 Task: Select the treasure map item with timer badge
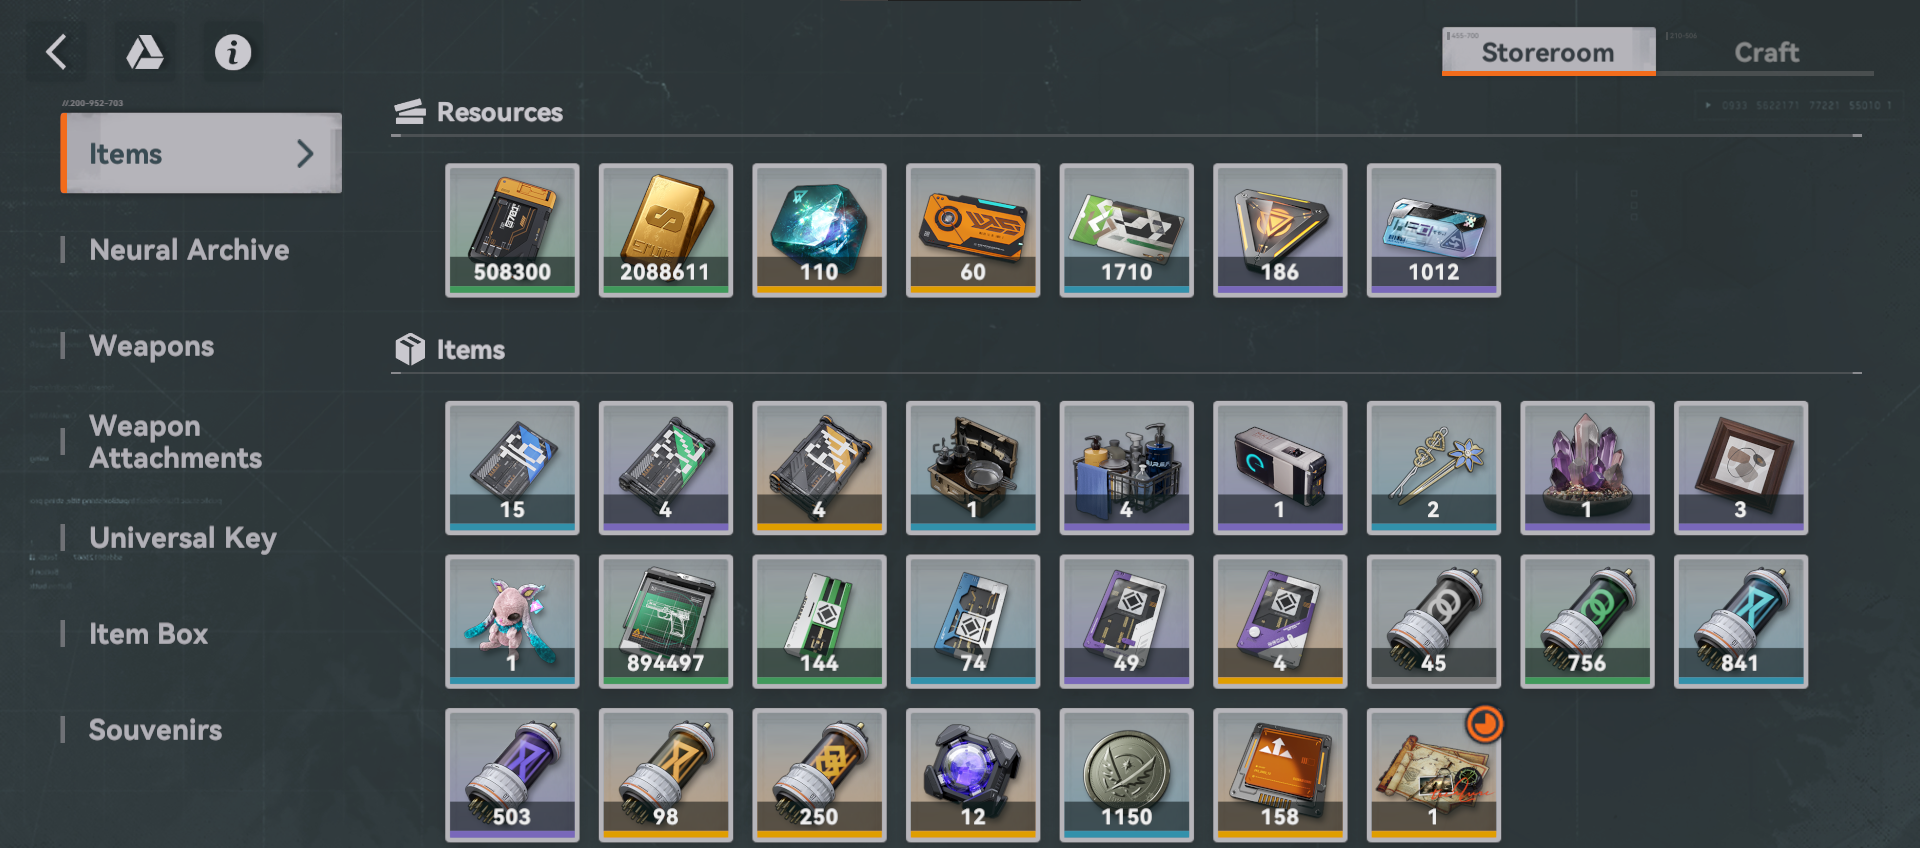point(1433,775)
